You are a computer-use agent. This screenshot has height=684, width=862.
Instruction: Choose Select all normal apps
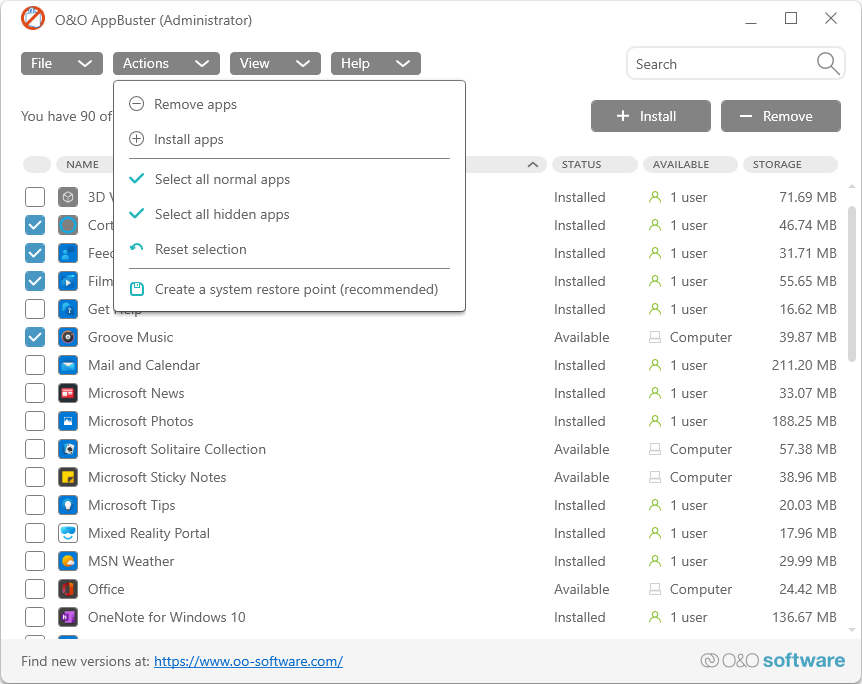pos(289,179)
